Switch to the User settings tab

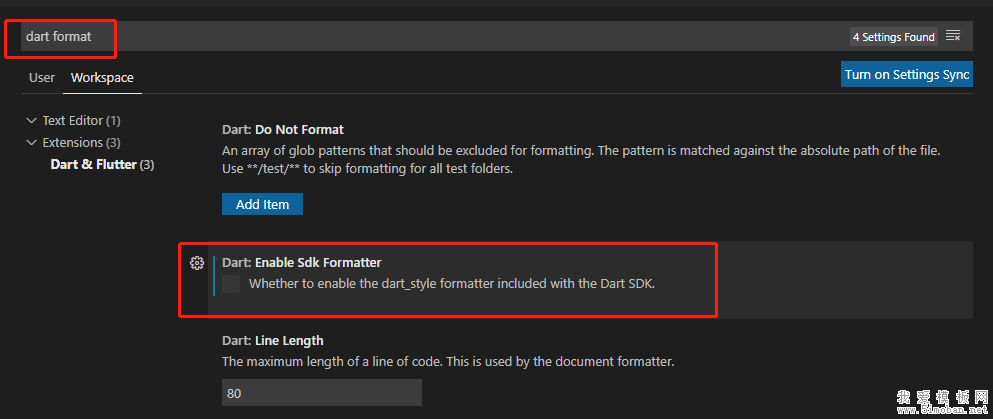point(42,78)
